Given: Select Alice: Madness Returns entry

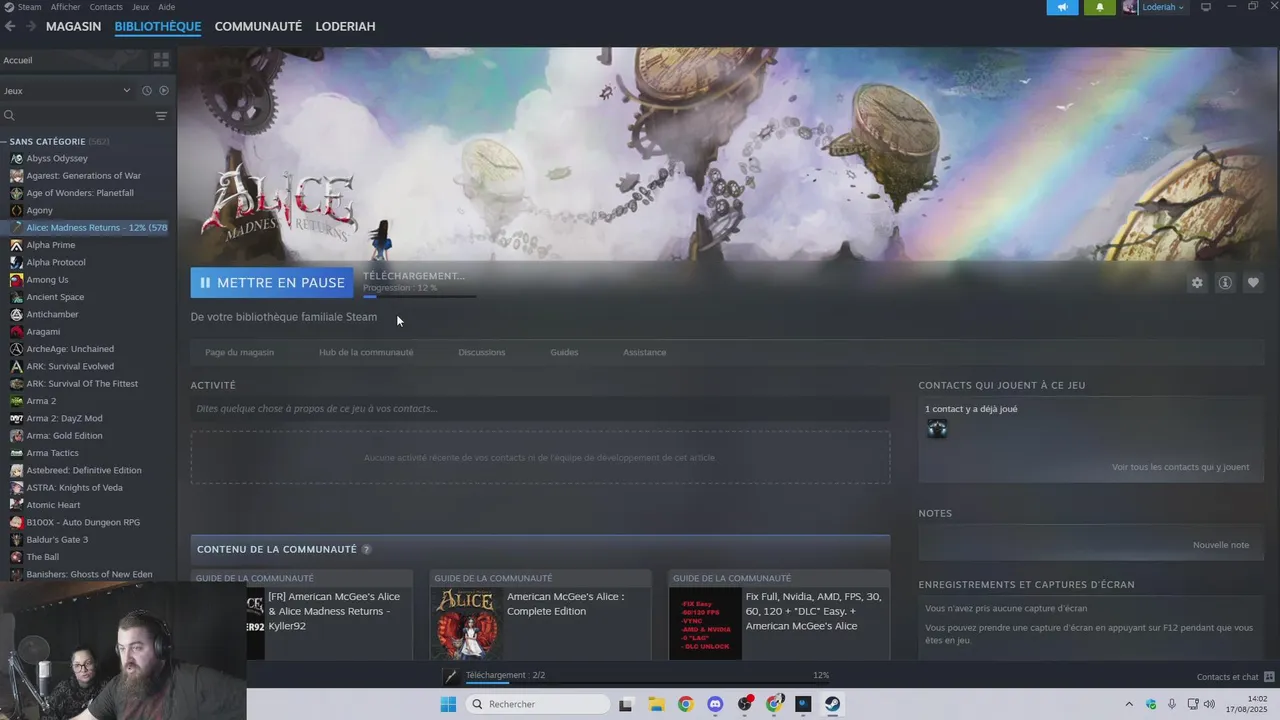Looking at the screenshot, I should click(x=96, y=228).
